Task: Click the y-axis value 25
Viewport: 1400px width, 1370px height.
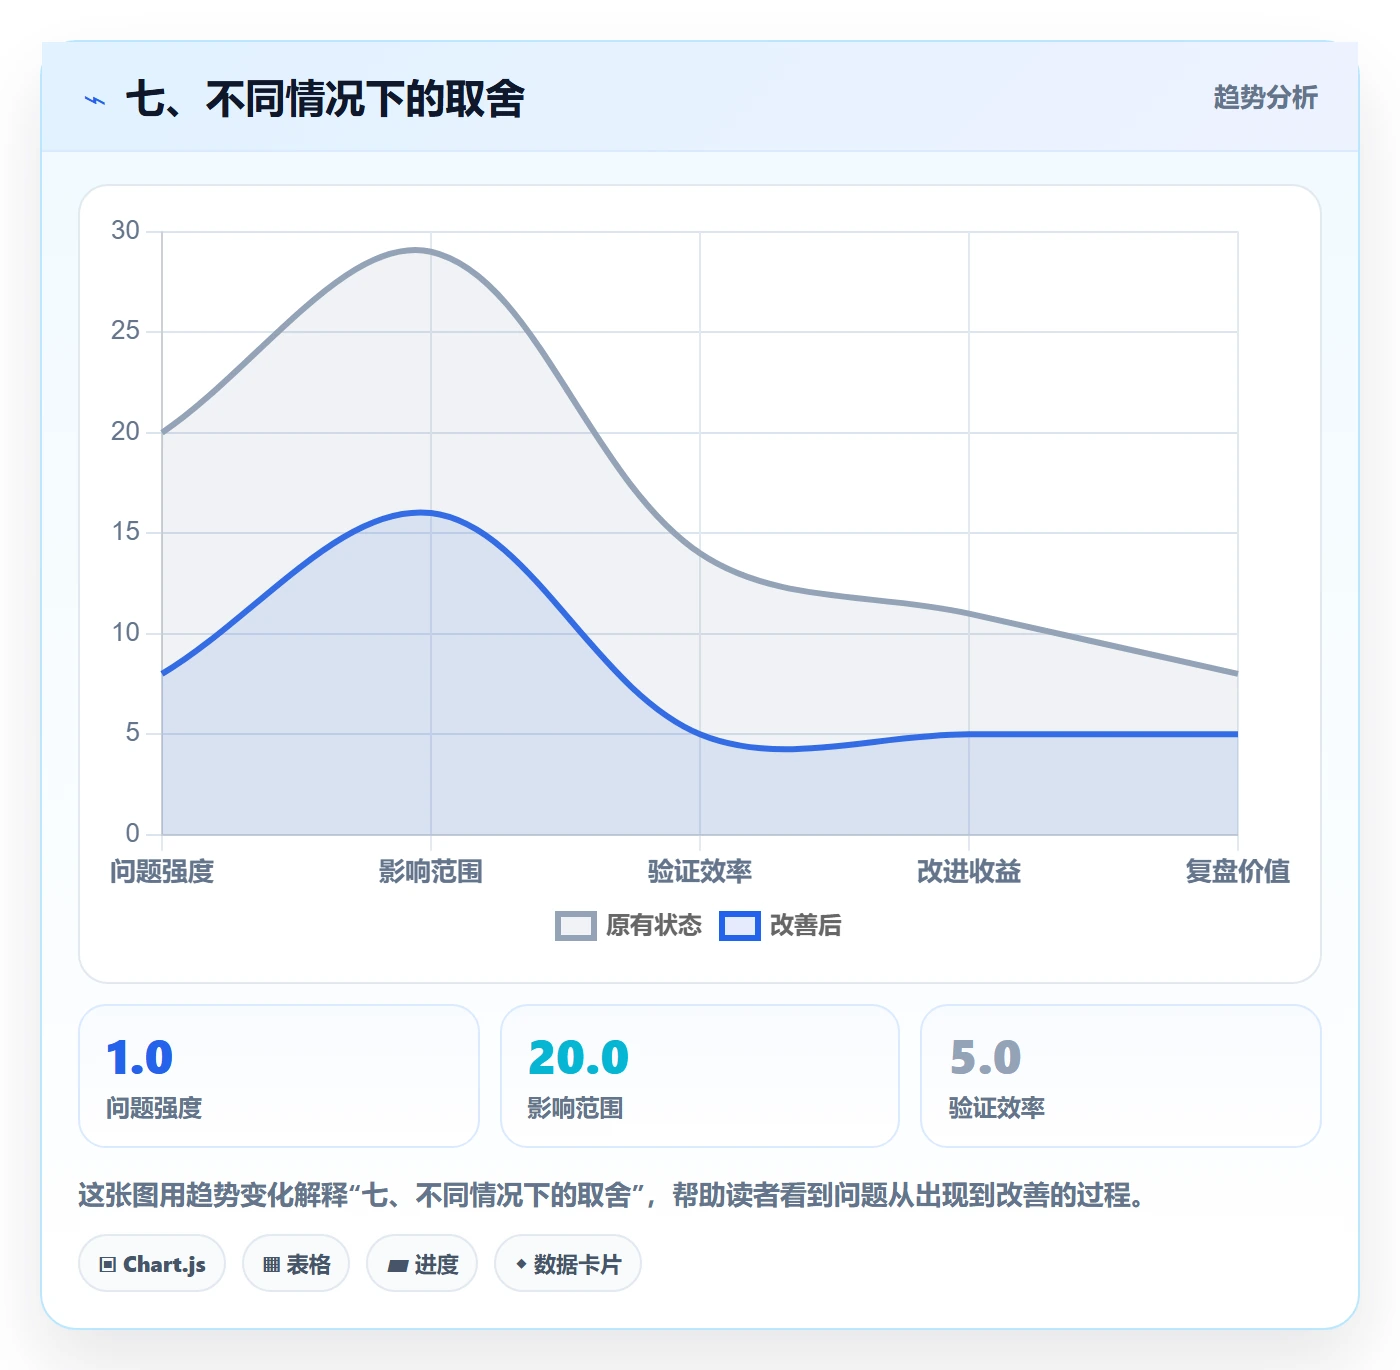Action: tap(125, 331)
